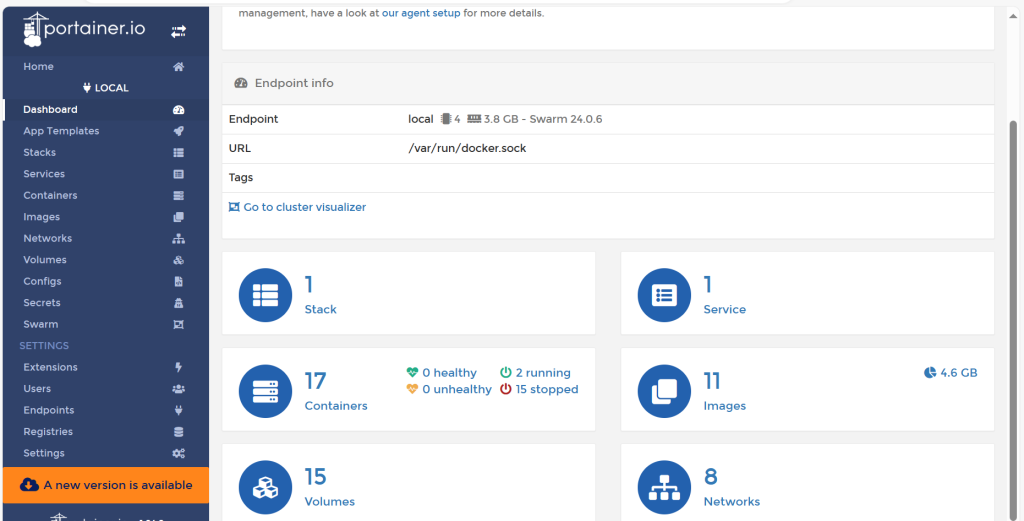Screen dimensions: 1024x521
Task: Toggle the sidebar collapse arrows icon
Action: click(178, 32)
